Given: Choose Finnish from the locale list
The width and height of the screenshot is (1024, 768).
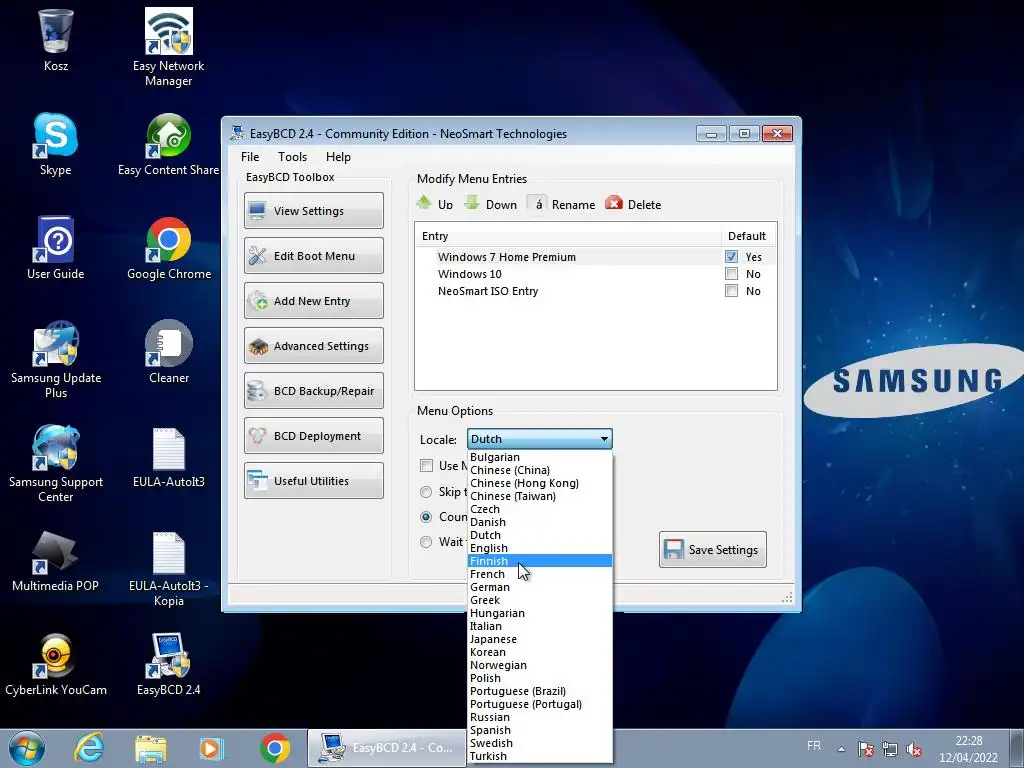Looking at the screenshot, I should [539, 561].
